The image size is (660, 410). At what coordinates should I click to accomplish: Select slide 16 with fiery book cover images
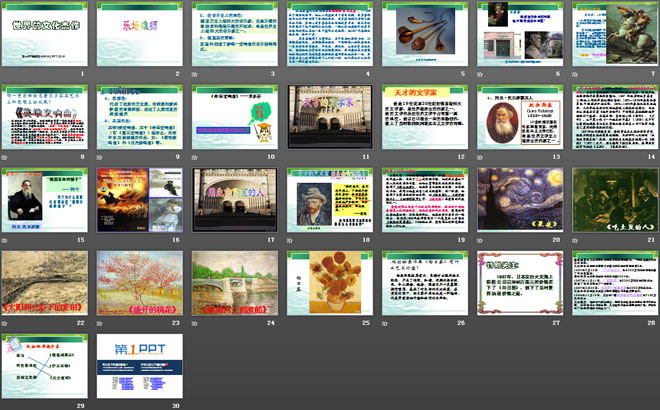pos(140,200)
